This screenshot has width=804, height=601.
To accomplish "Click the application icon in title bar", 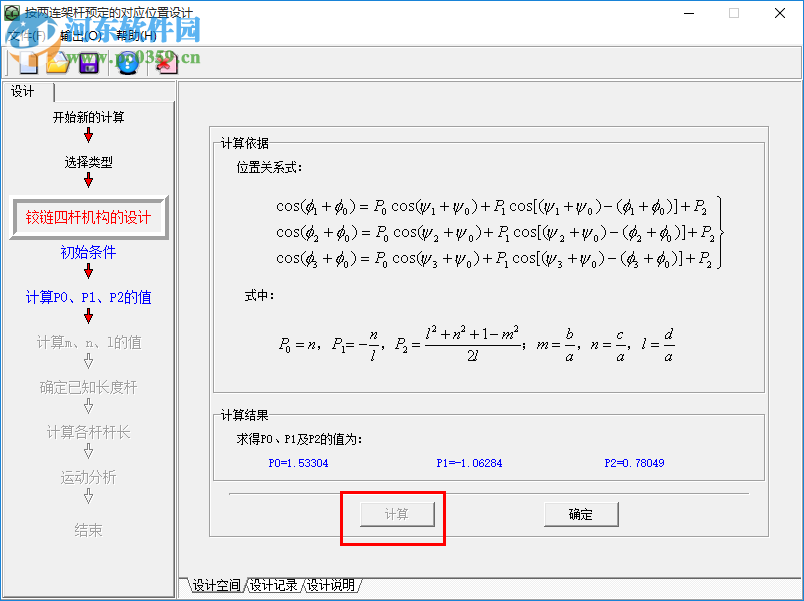I will pyautogui.click(x=12, y=13).
